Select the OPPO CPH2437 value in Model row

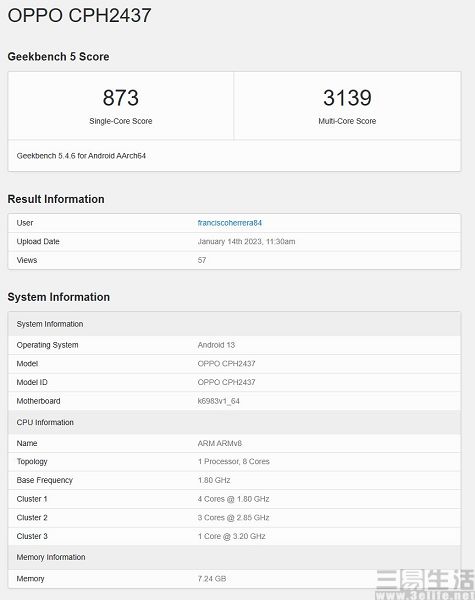click(x=226, y=364)
